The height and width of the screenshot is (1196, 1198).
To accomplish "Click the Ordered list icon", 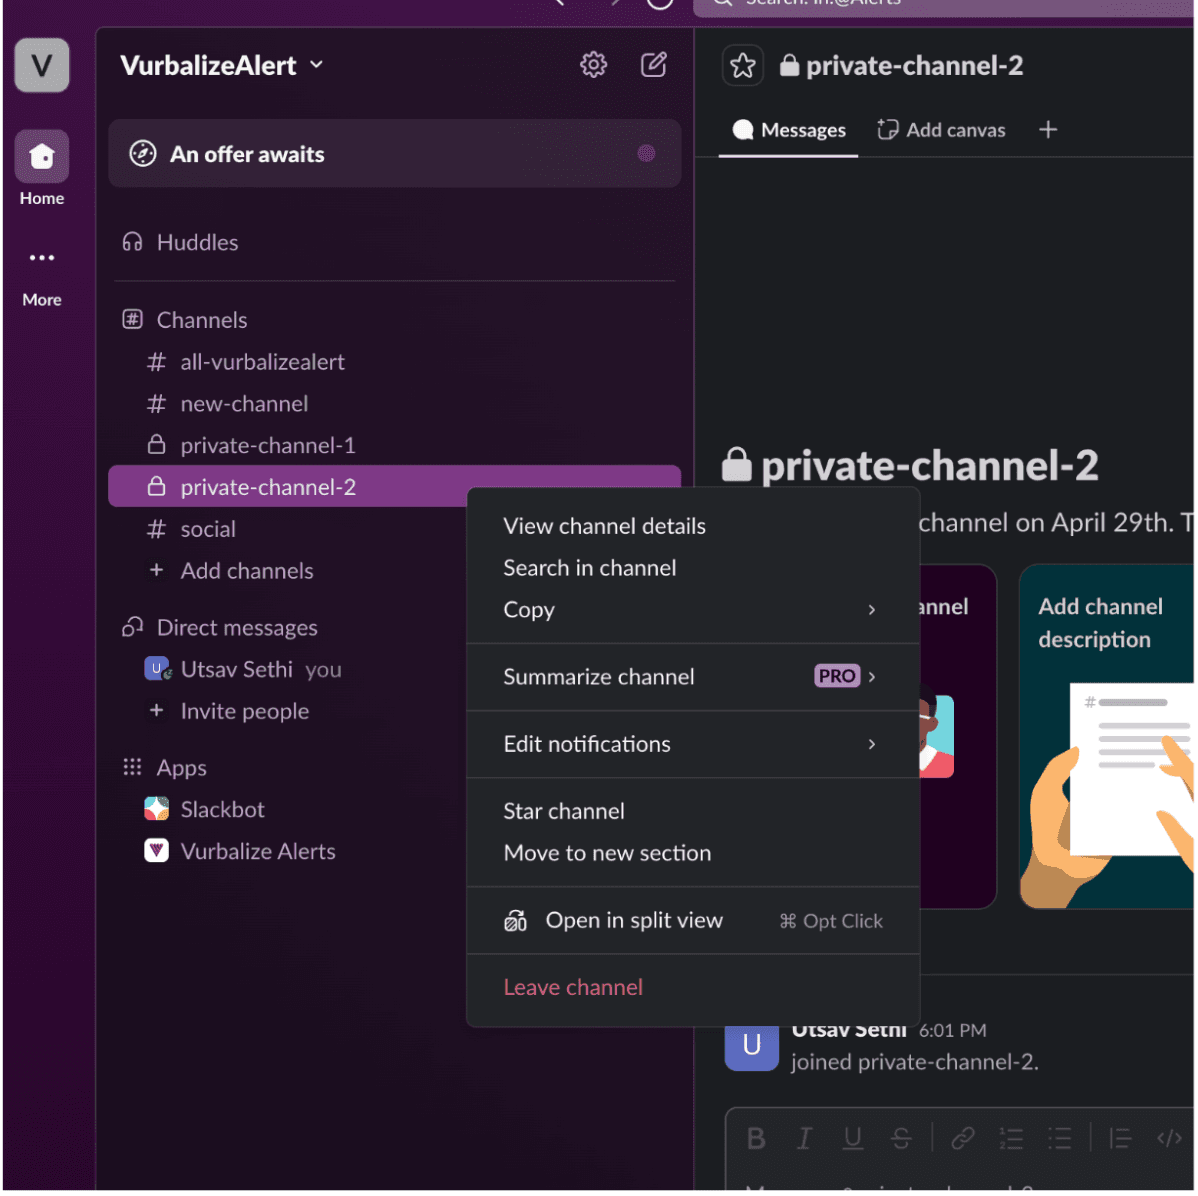I will [1011, 1138].
